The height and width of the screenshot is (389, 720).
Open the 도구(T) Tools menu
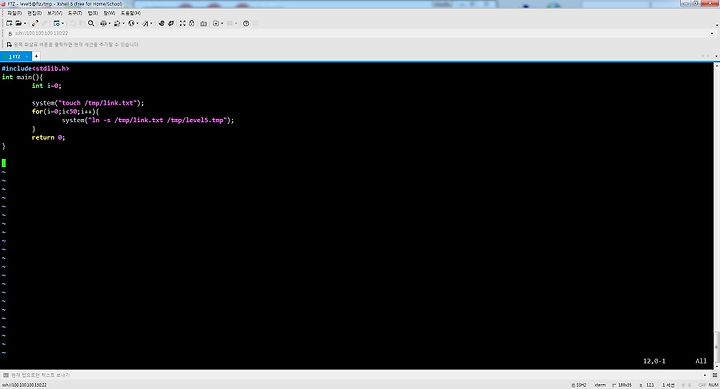75,13
